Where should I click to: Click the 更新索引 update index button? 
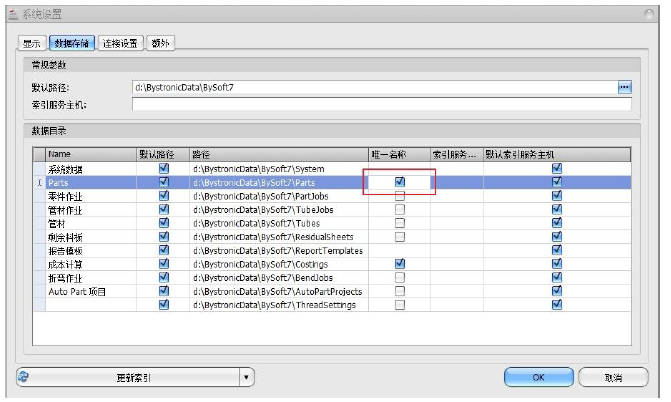coord(134,377)
